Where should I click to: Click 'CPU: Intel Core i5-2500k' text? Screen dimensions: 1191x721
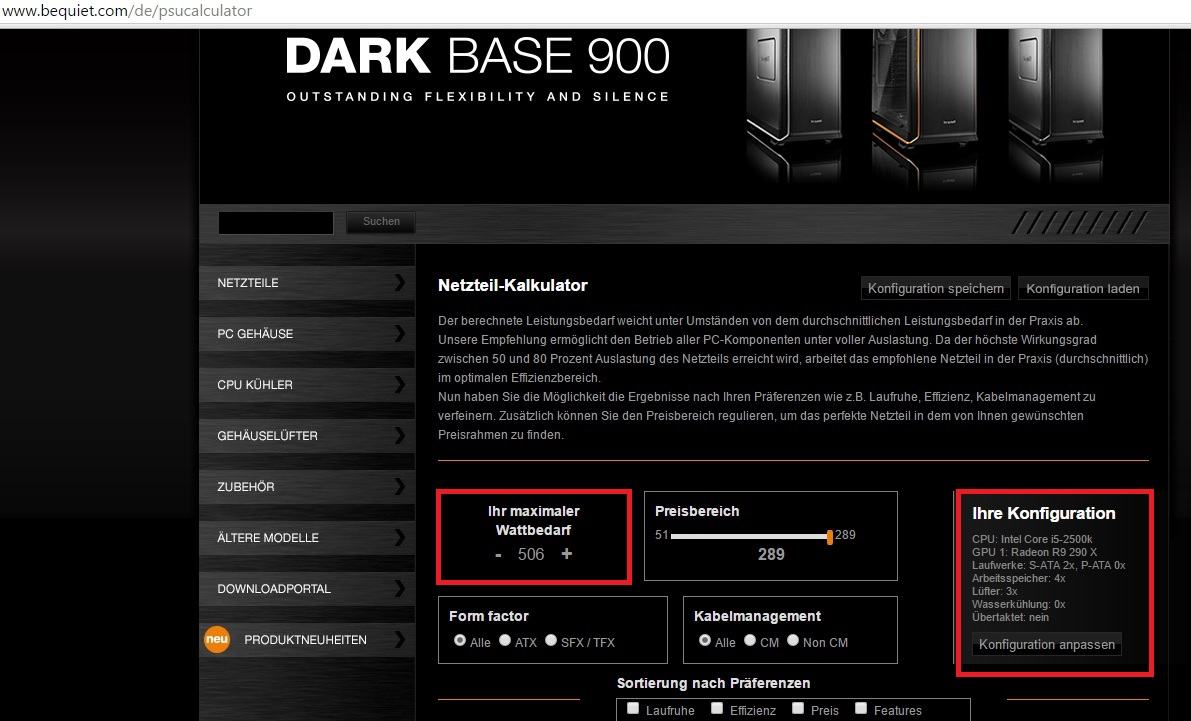click(1032, 539)
